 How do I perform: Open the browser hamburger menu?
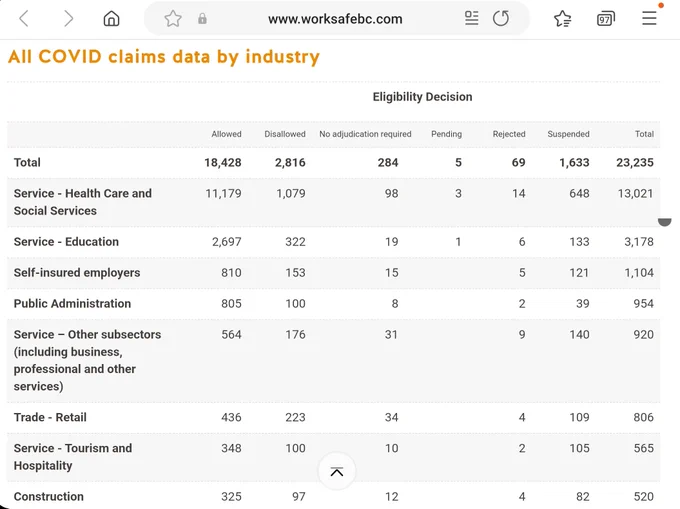(x=649, y=18)
